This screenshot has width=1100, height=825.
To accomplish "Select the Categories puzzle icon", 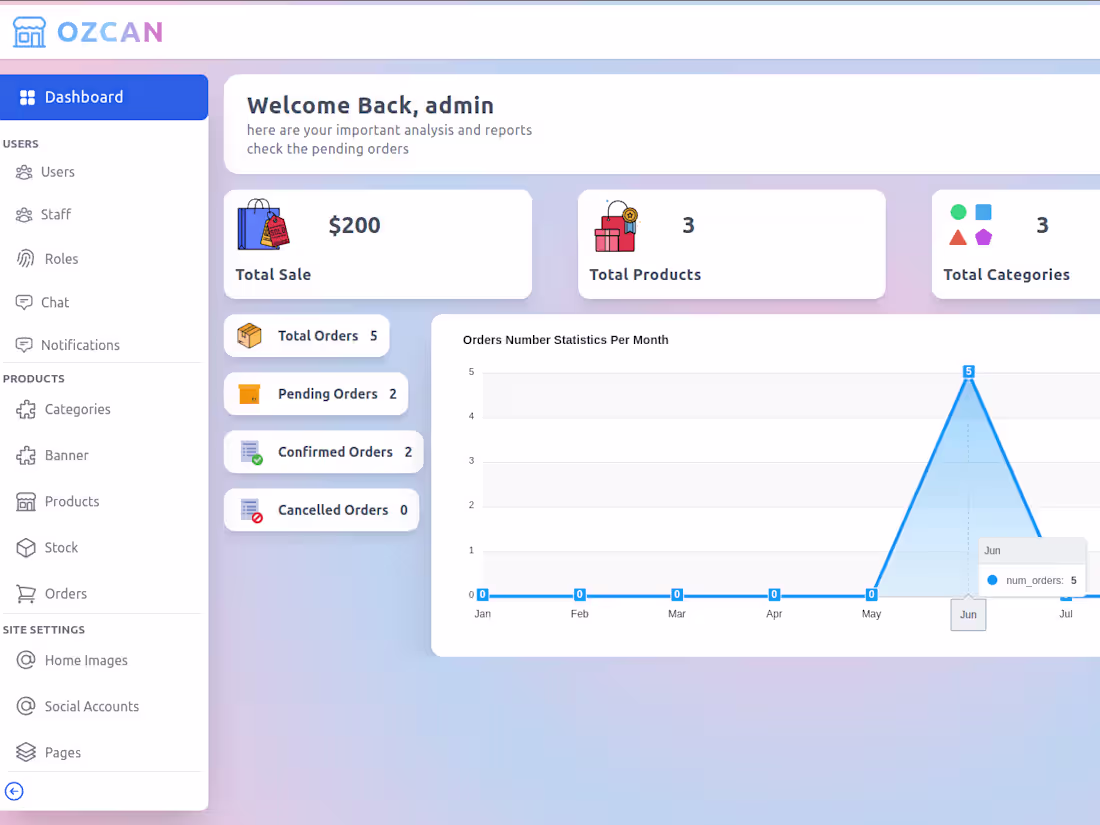I will coord(25,409).
